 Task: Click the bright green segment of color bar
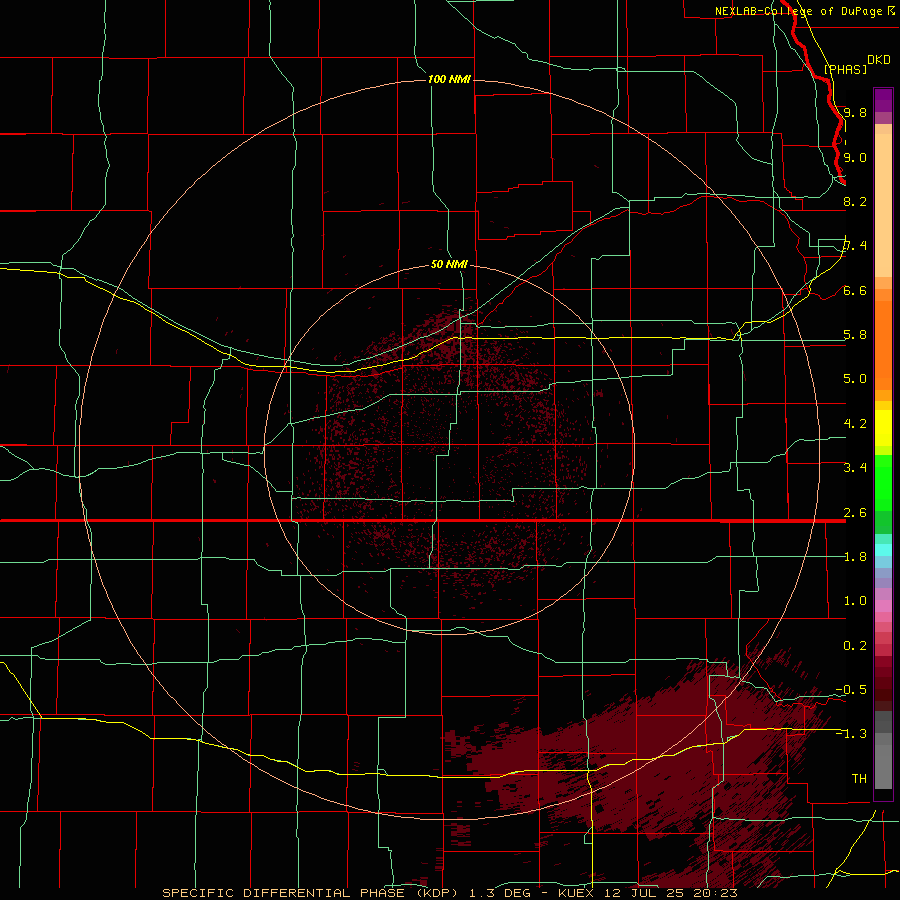pos(883,483)
